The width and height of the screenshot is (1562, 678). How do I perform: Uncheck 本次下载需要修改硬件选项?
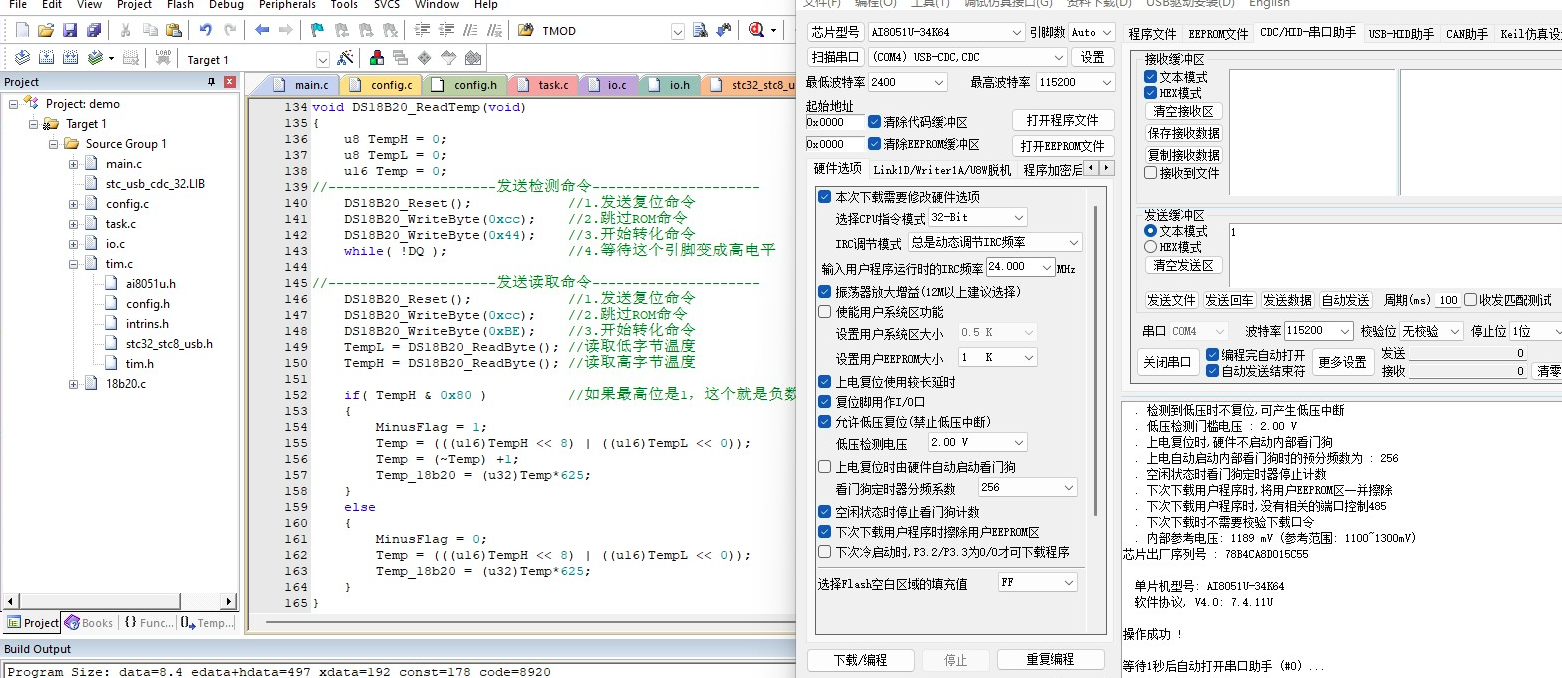coord(825,196)
